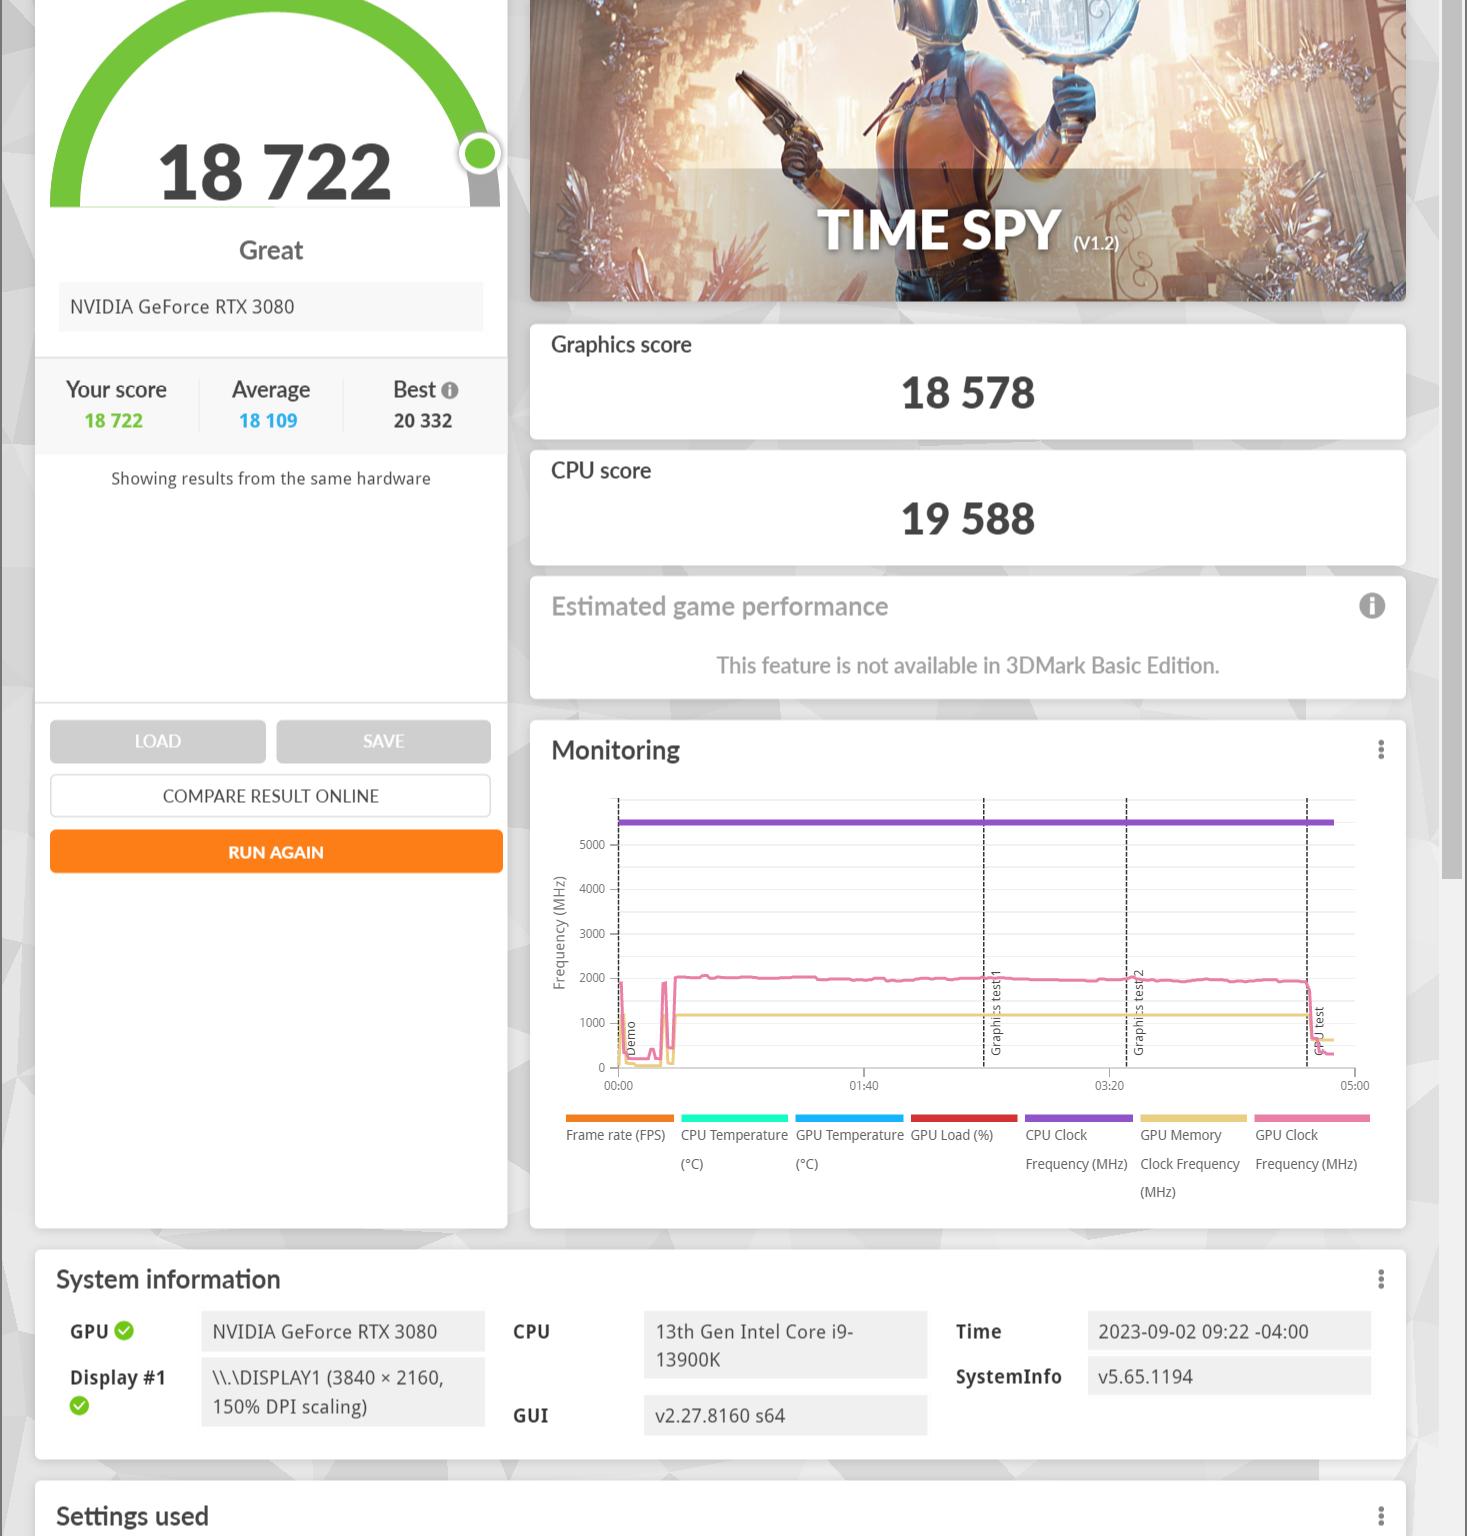This screenshot has width=1467, height=1536.
Task: Collapse the System information section
Action: pyautogui.click(x=169, y=1280)
